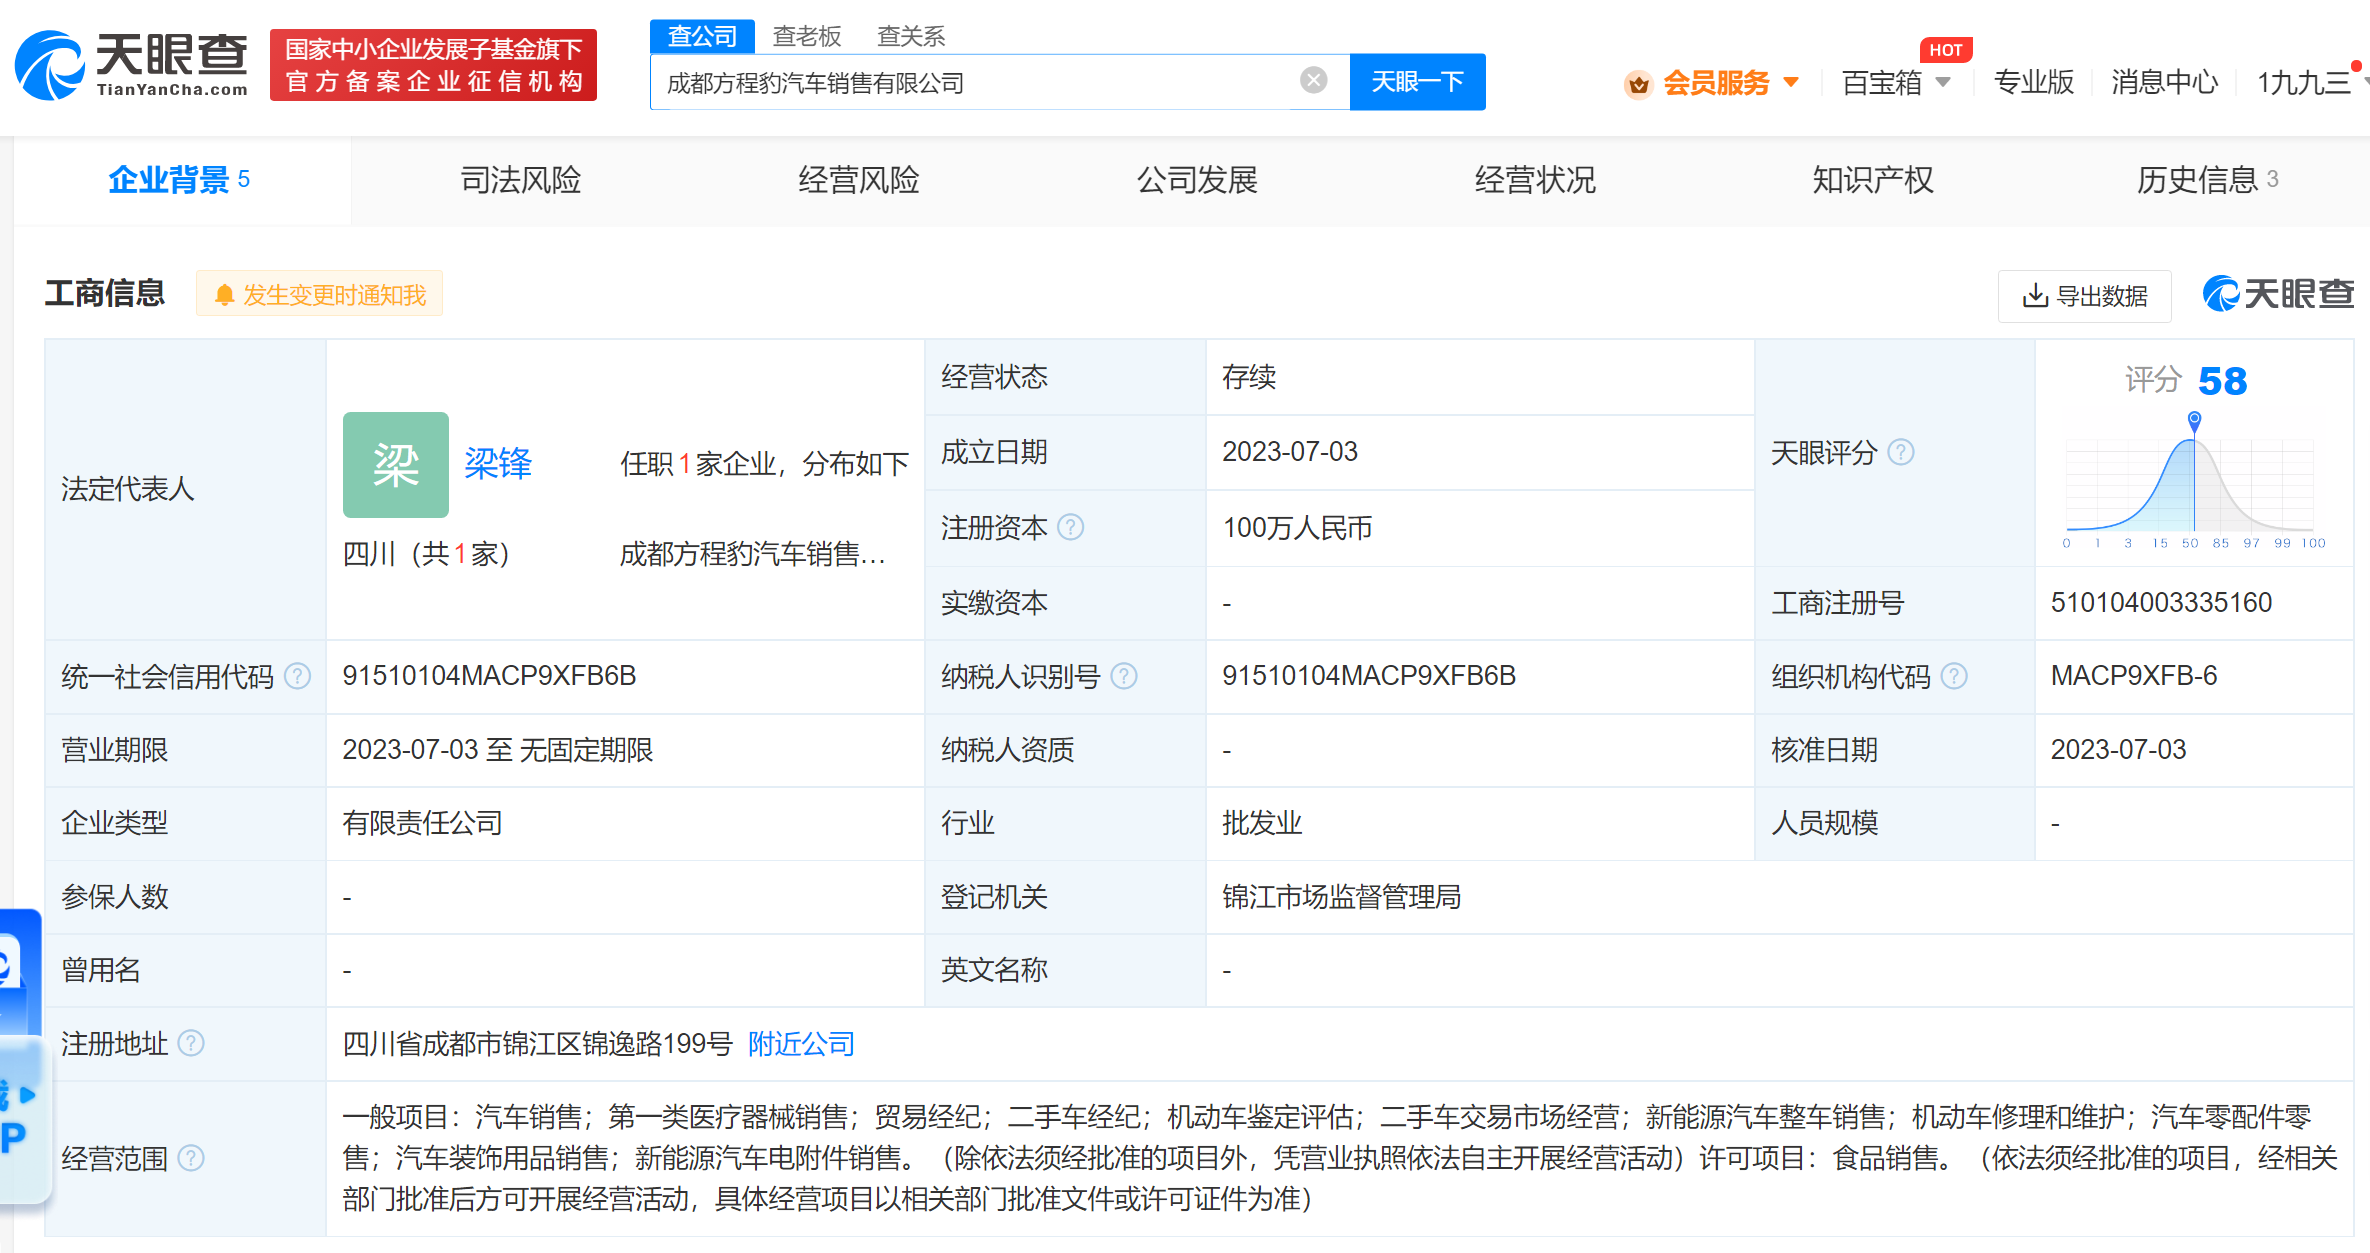Viewport: 2370px width, 1253px height.
Task: Open the 公司发展 tab
Action: pos(1197,180)
